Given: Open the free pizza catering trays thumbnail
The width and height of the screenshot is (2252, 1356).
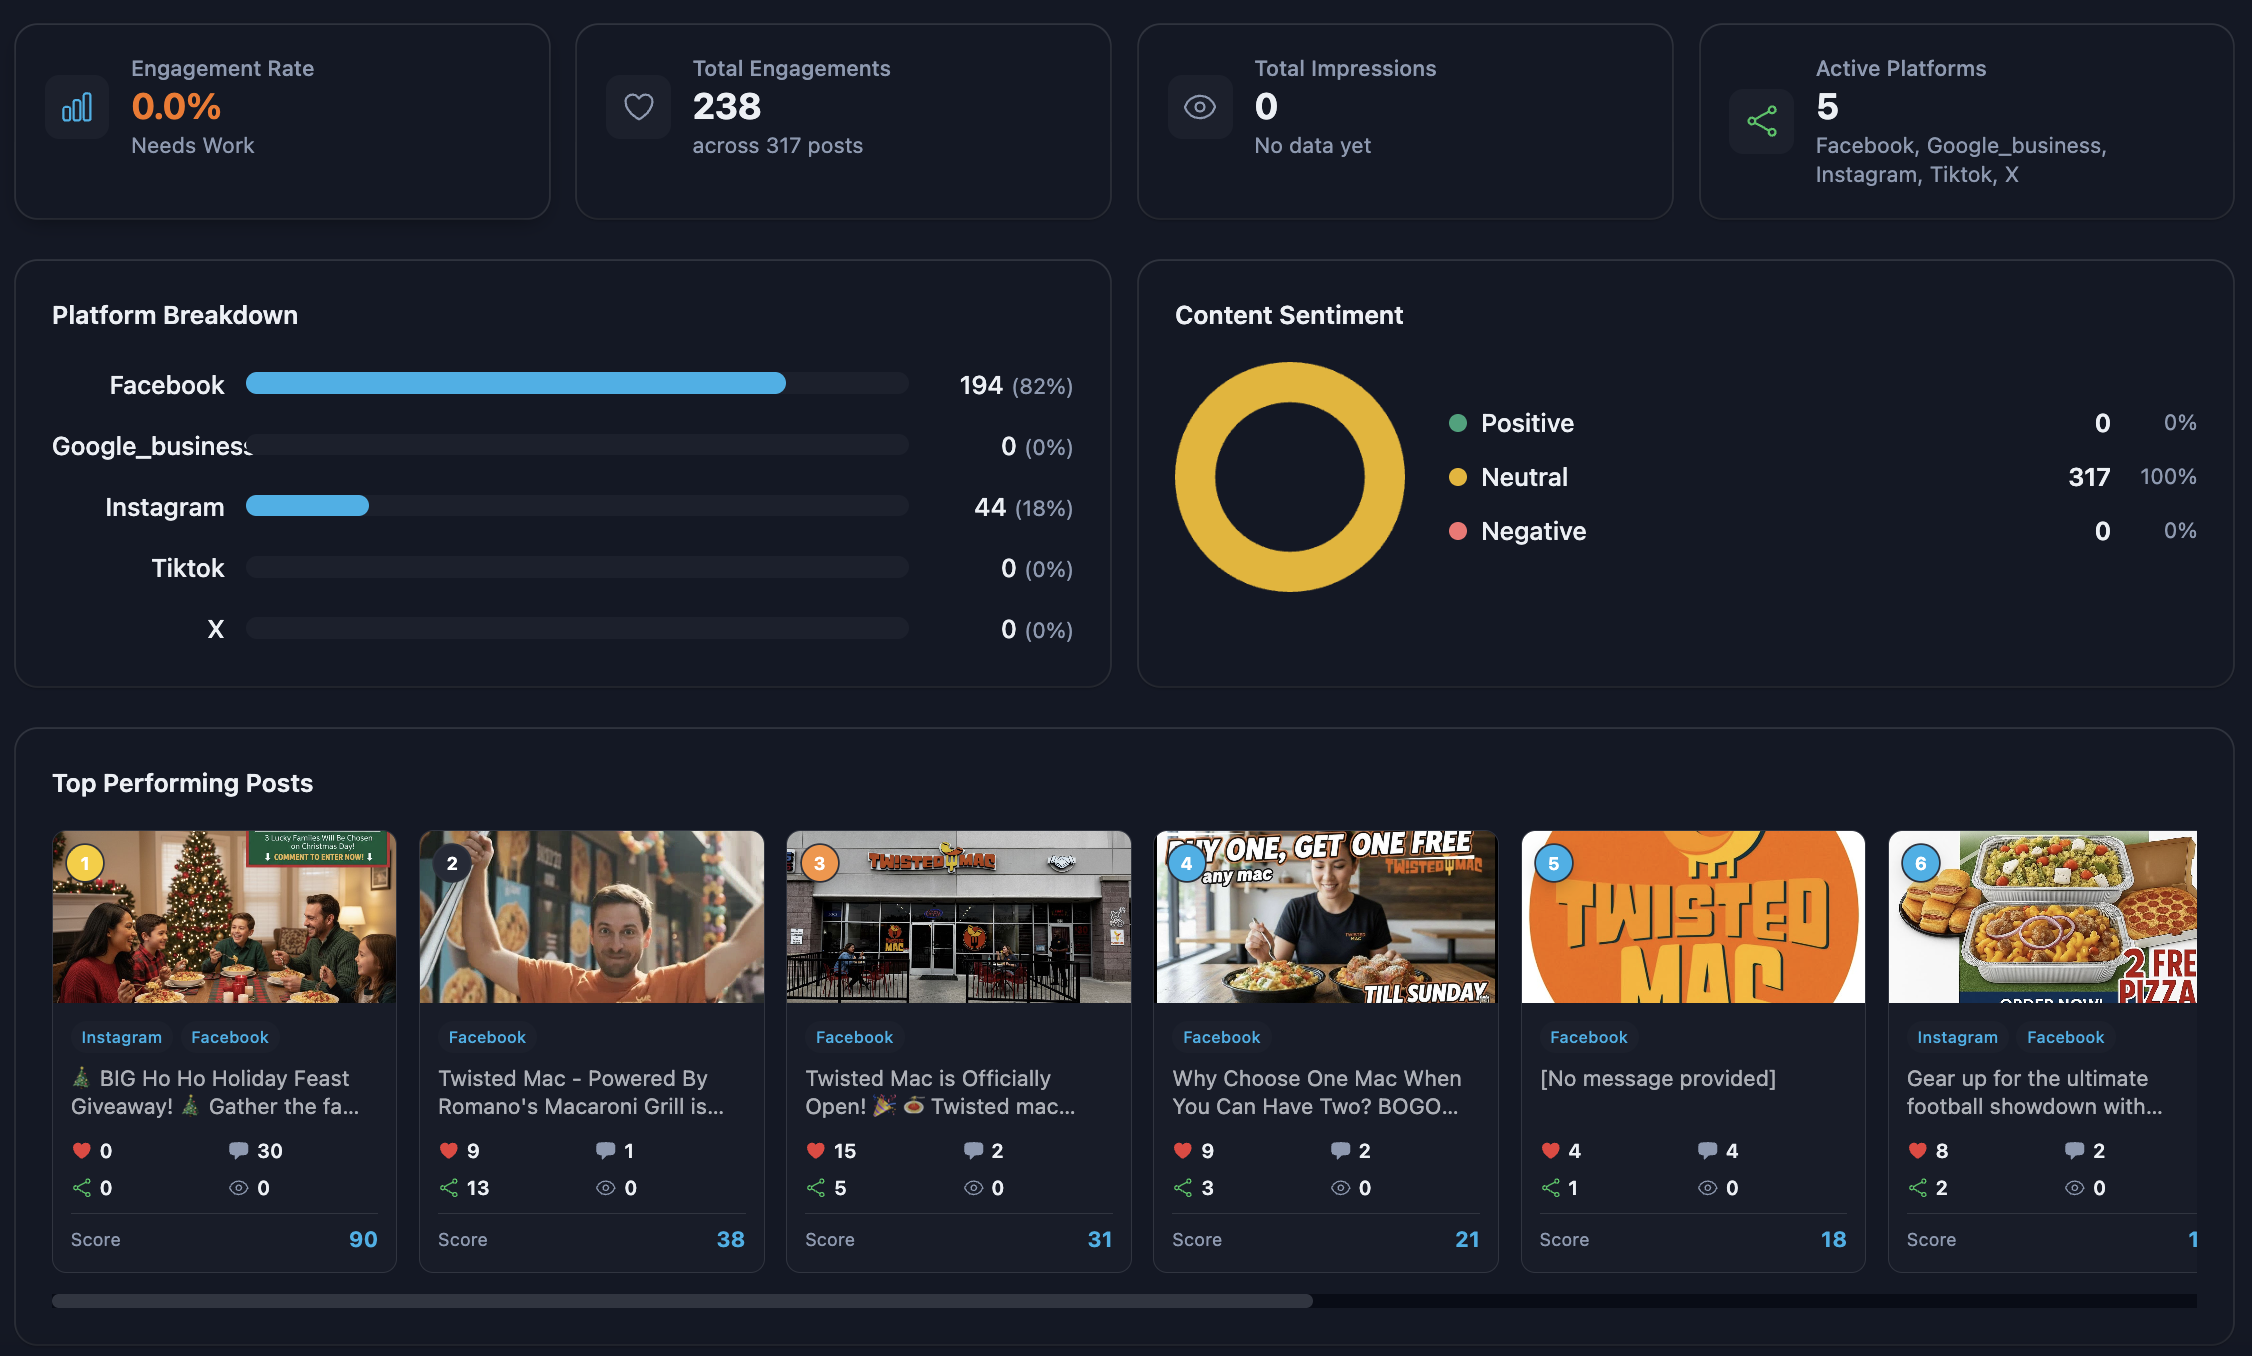Looking at the screenshot, I should [x=2043, y=917].
